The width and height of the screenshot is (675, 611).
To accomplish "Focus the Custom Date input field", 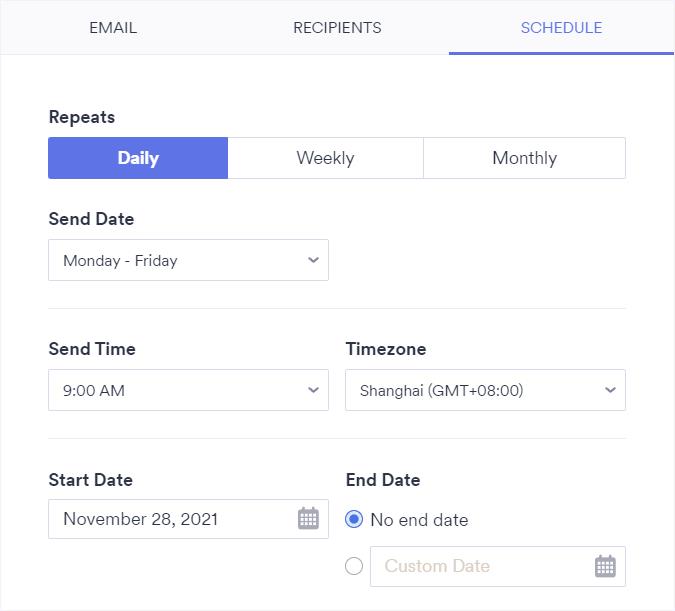I will (x=480, y=566).
